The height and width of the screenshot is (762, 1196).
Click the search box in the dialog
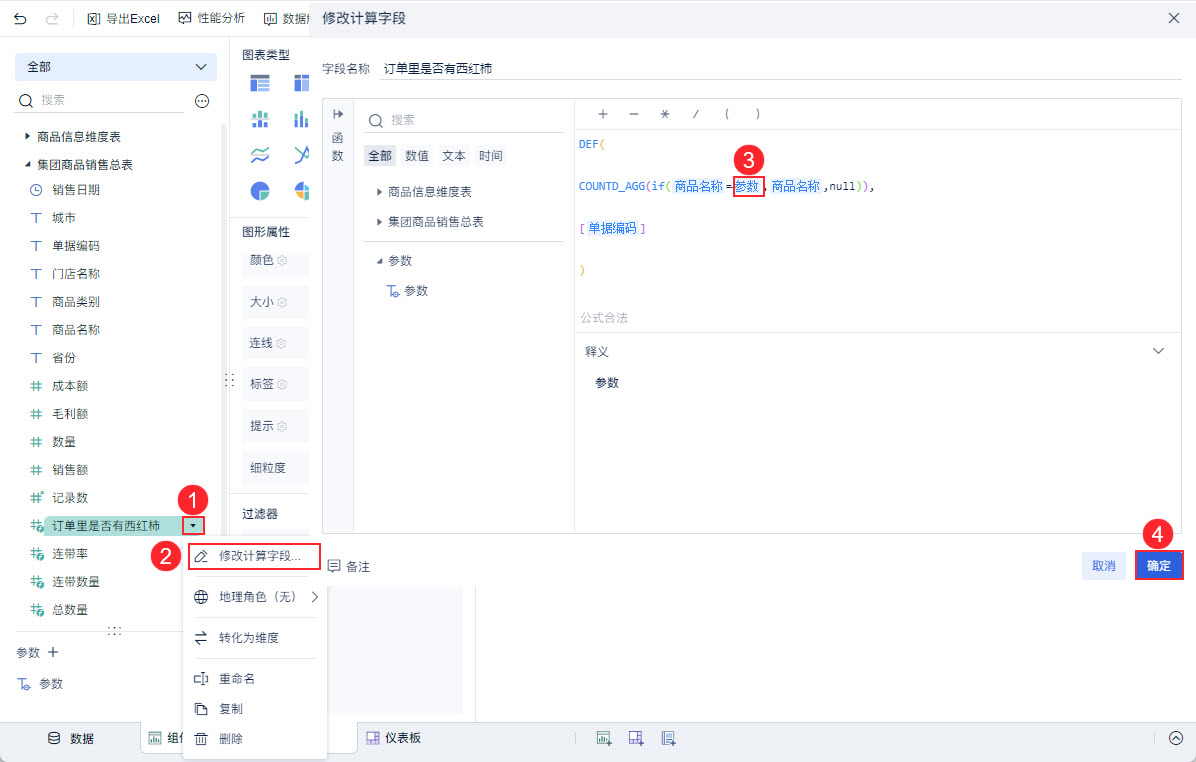click(465, 120)
